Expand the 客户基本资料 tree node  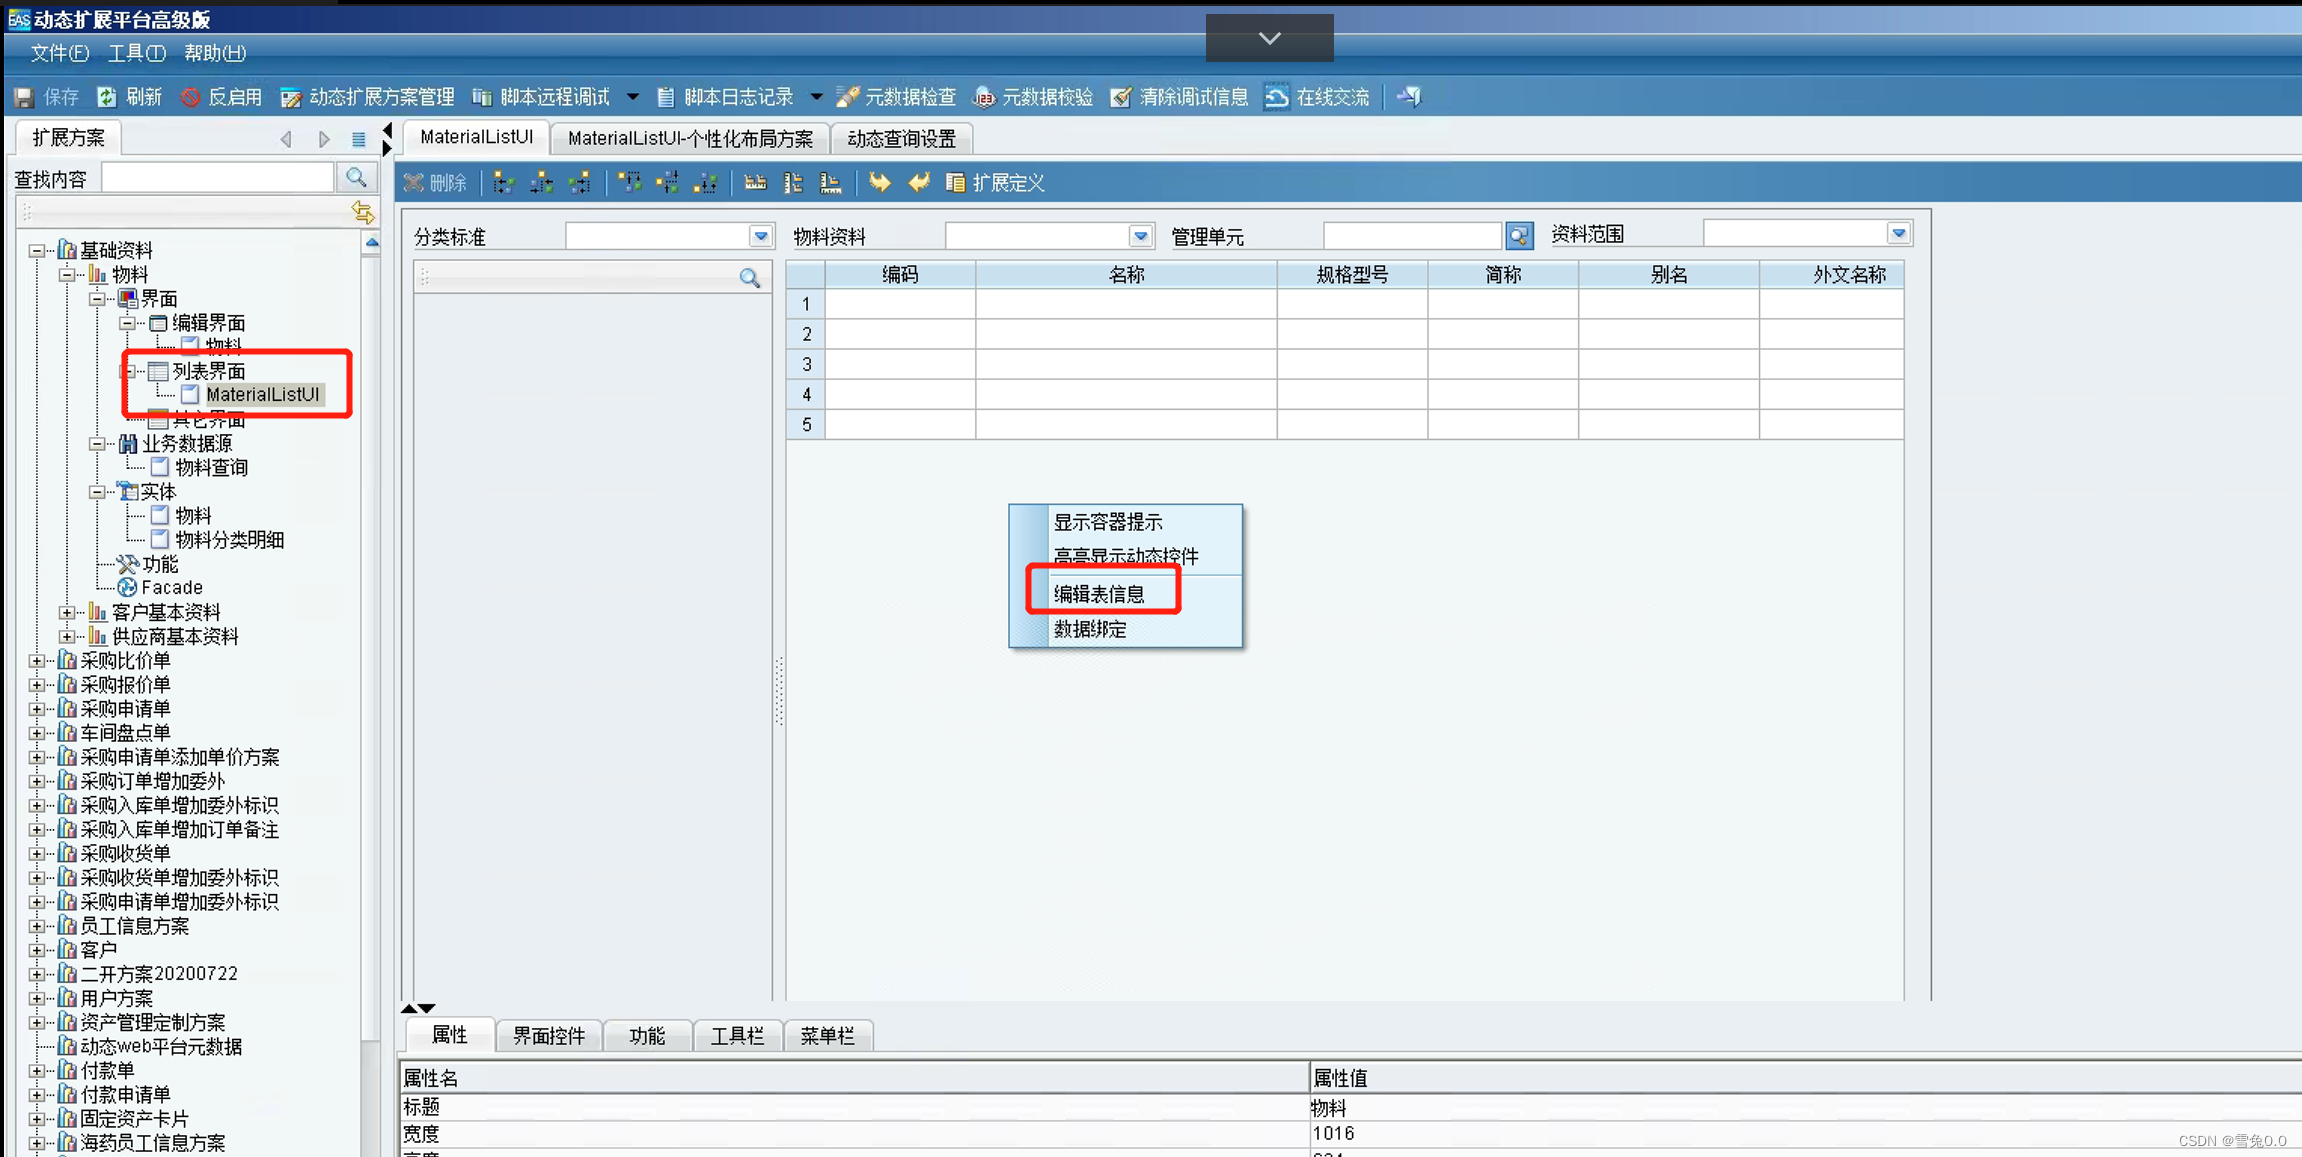click(67, 612)
